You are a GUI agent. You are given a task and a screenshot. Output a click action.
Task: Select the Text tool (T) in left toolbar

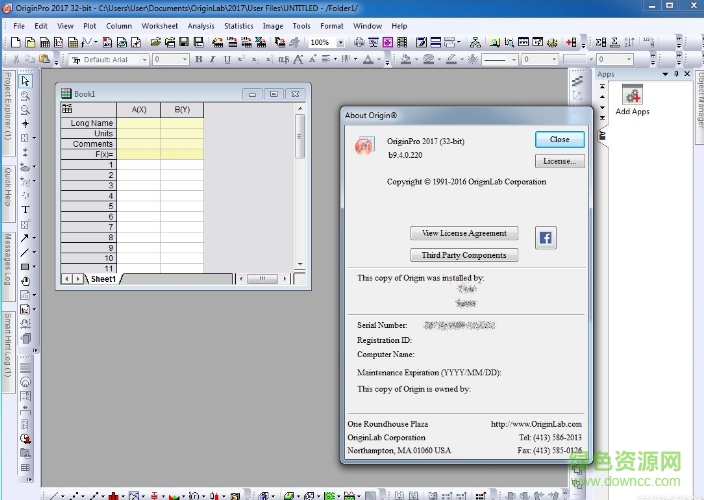tap(25, 210)
